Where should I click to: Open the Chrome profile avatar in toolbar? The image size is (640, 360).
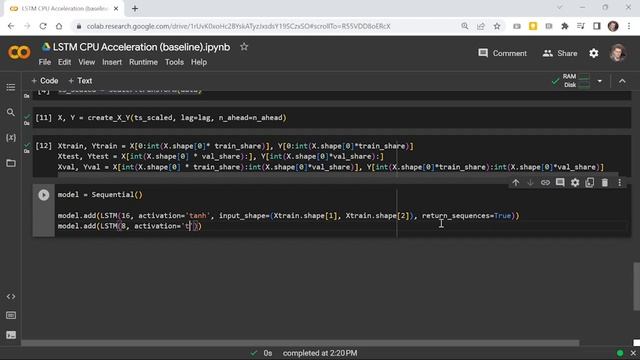coord(613,26)
